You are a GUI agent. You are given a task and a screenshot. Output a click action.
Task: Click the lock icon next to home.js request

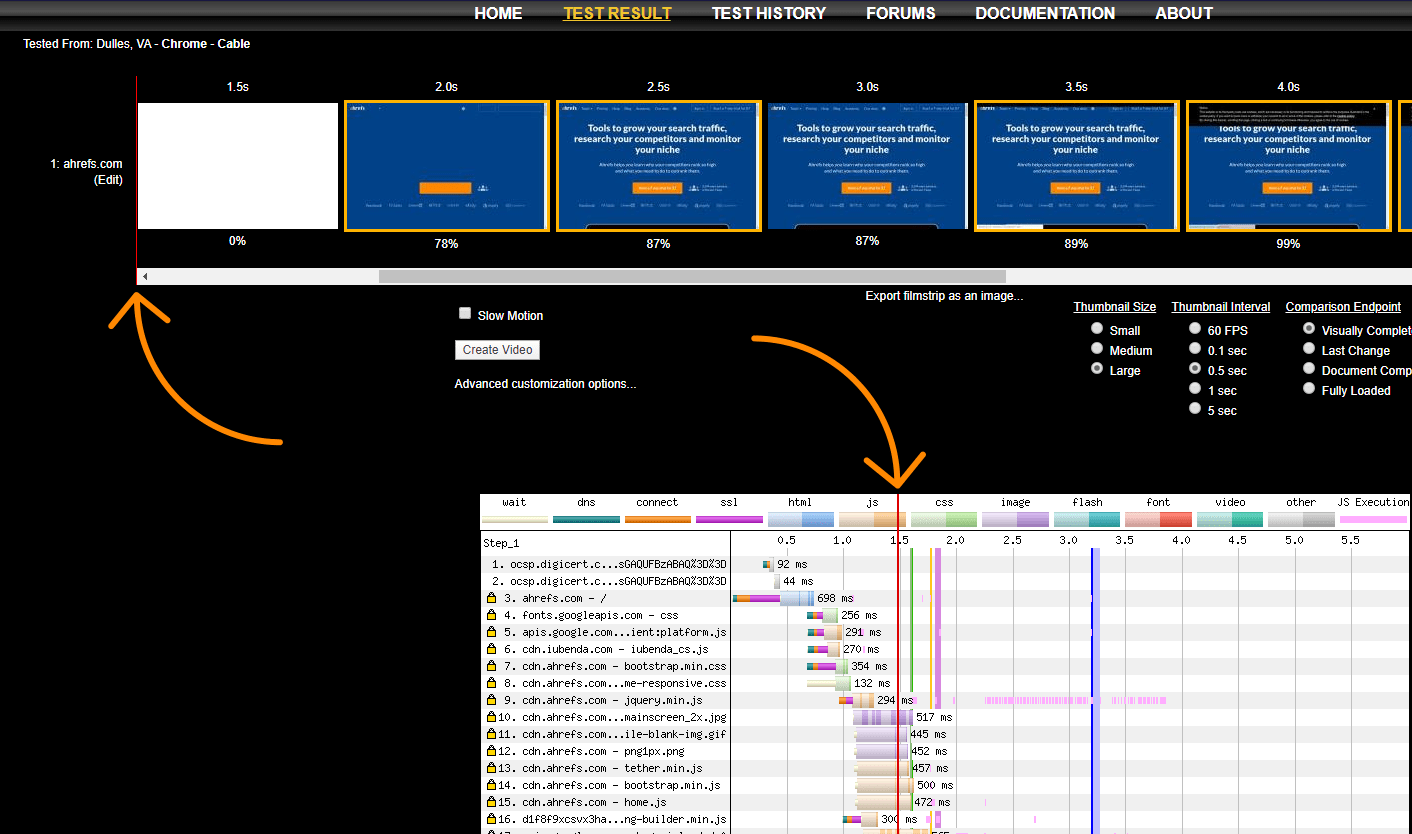[x=491, y=802]
